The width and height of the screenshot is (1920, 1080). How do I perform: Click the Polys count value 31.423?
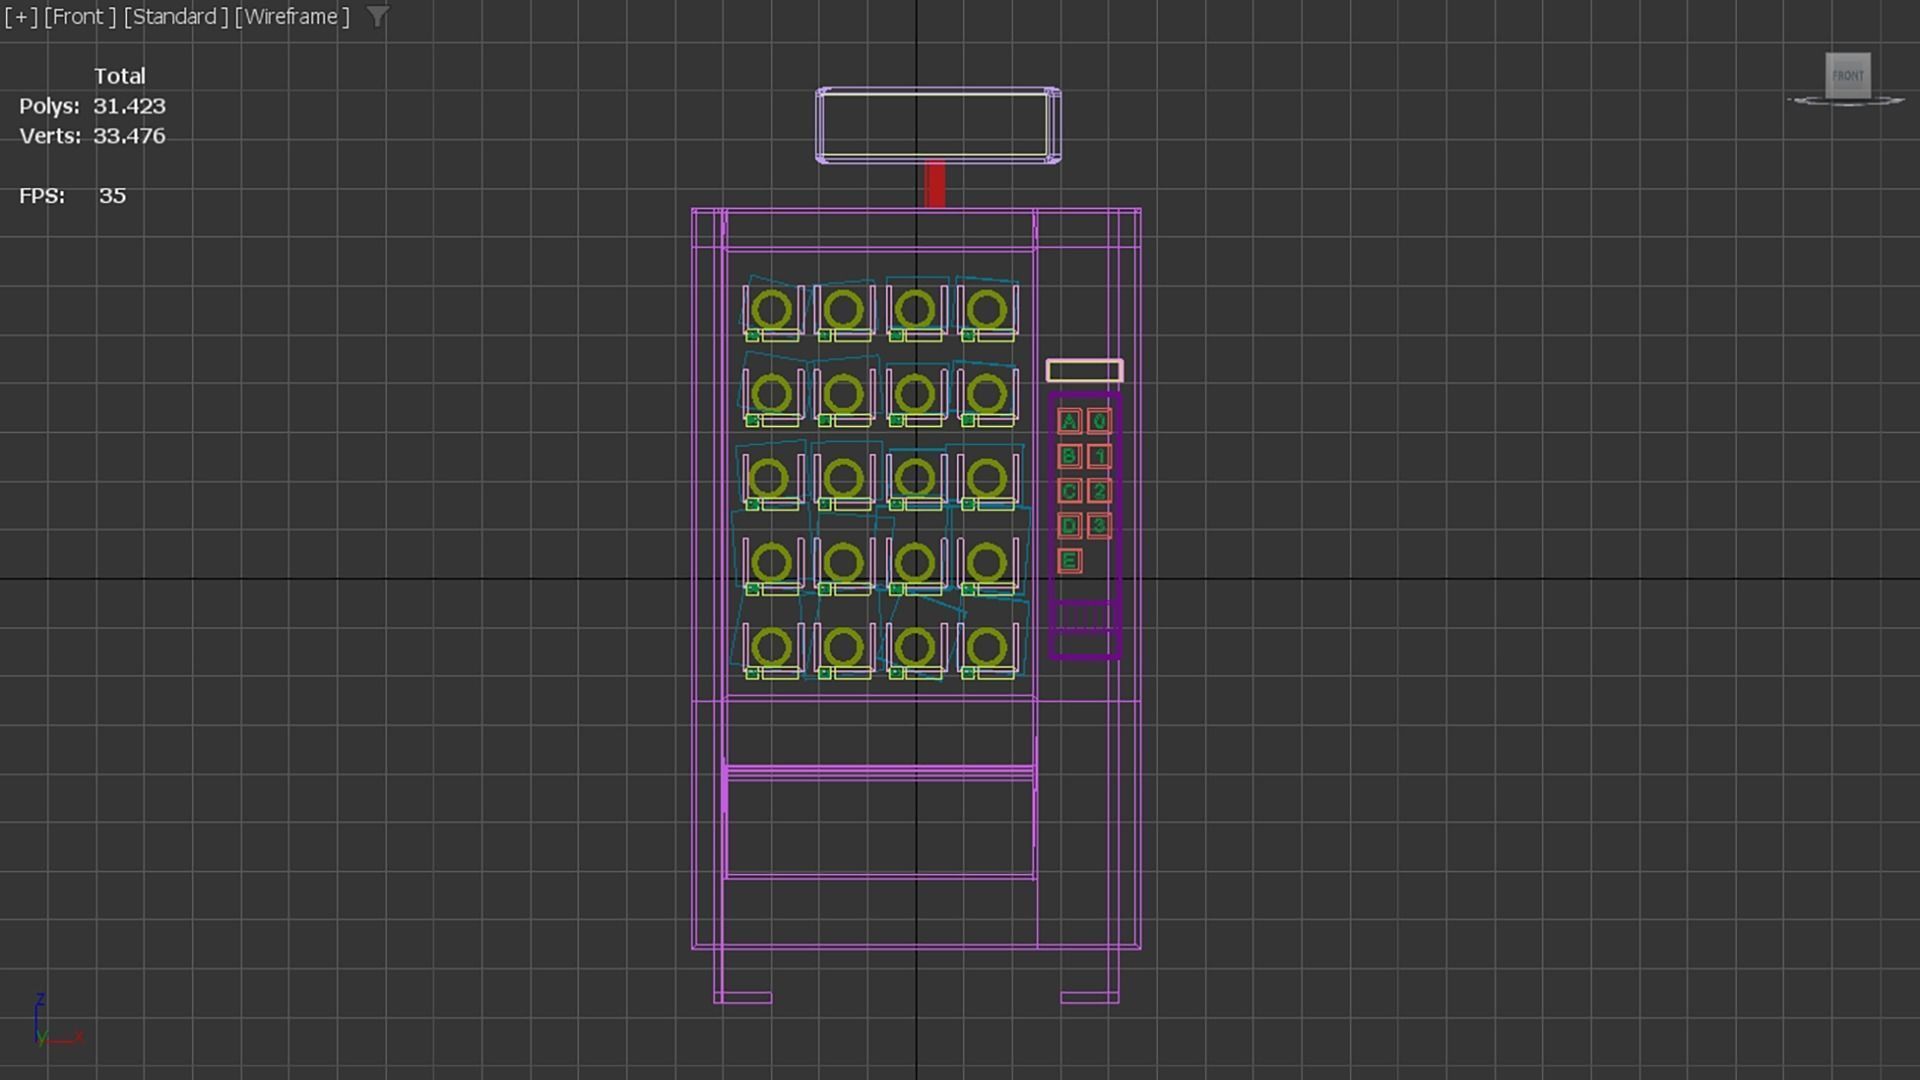[129, 106]
